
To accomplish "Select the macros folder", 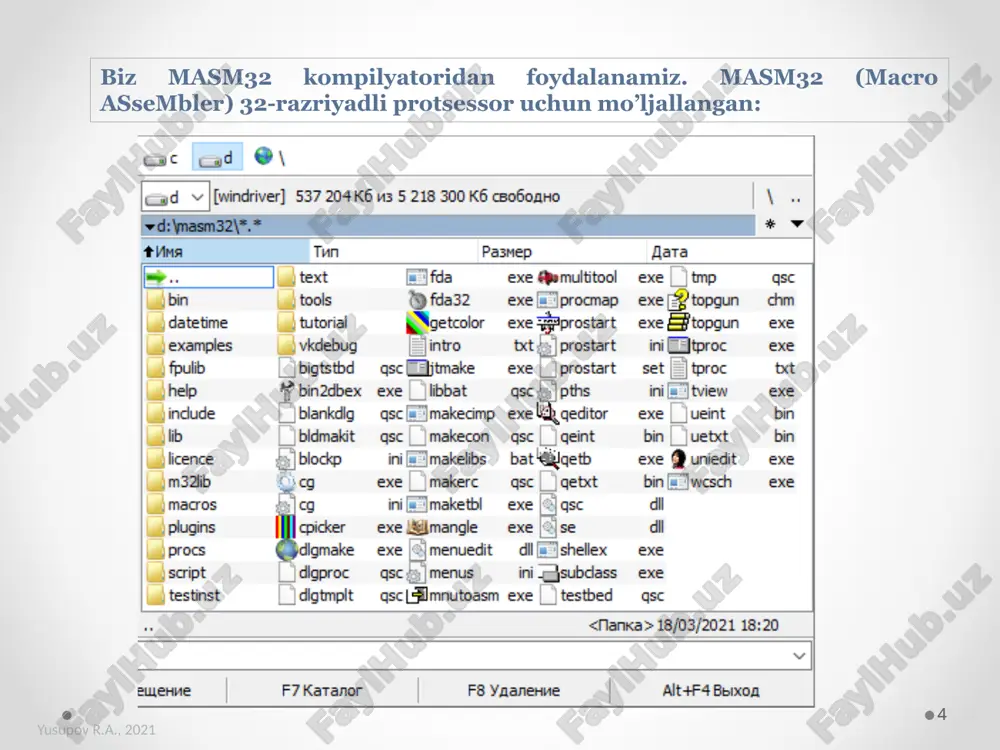I will (x=182, y=504).
